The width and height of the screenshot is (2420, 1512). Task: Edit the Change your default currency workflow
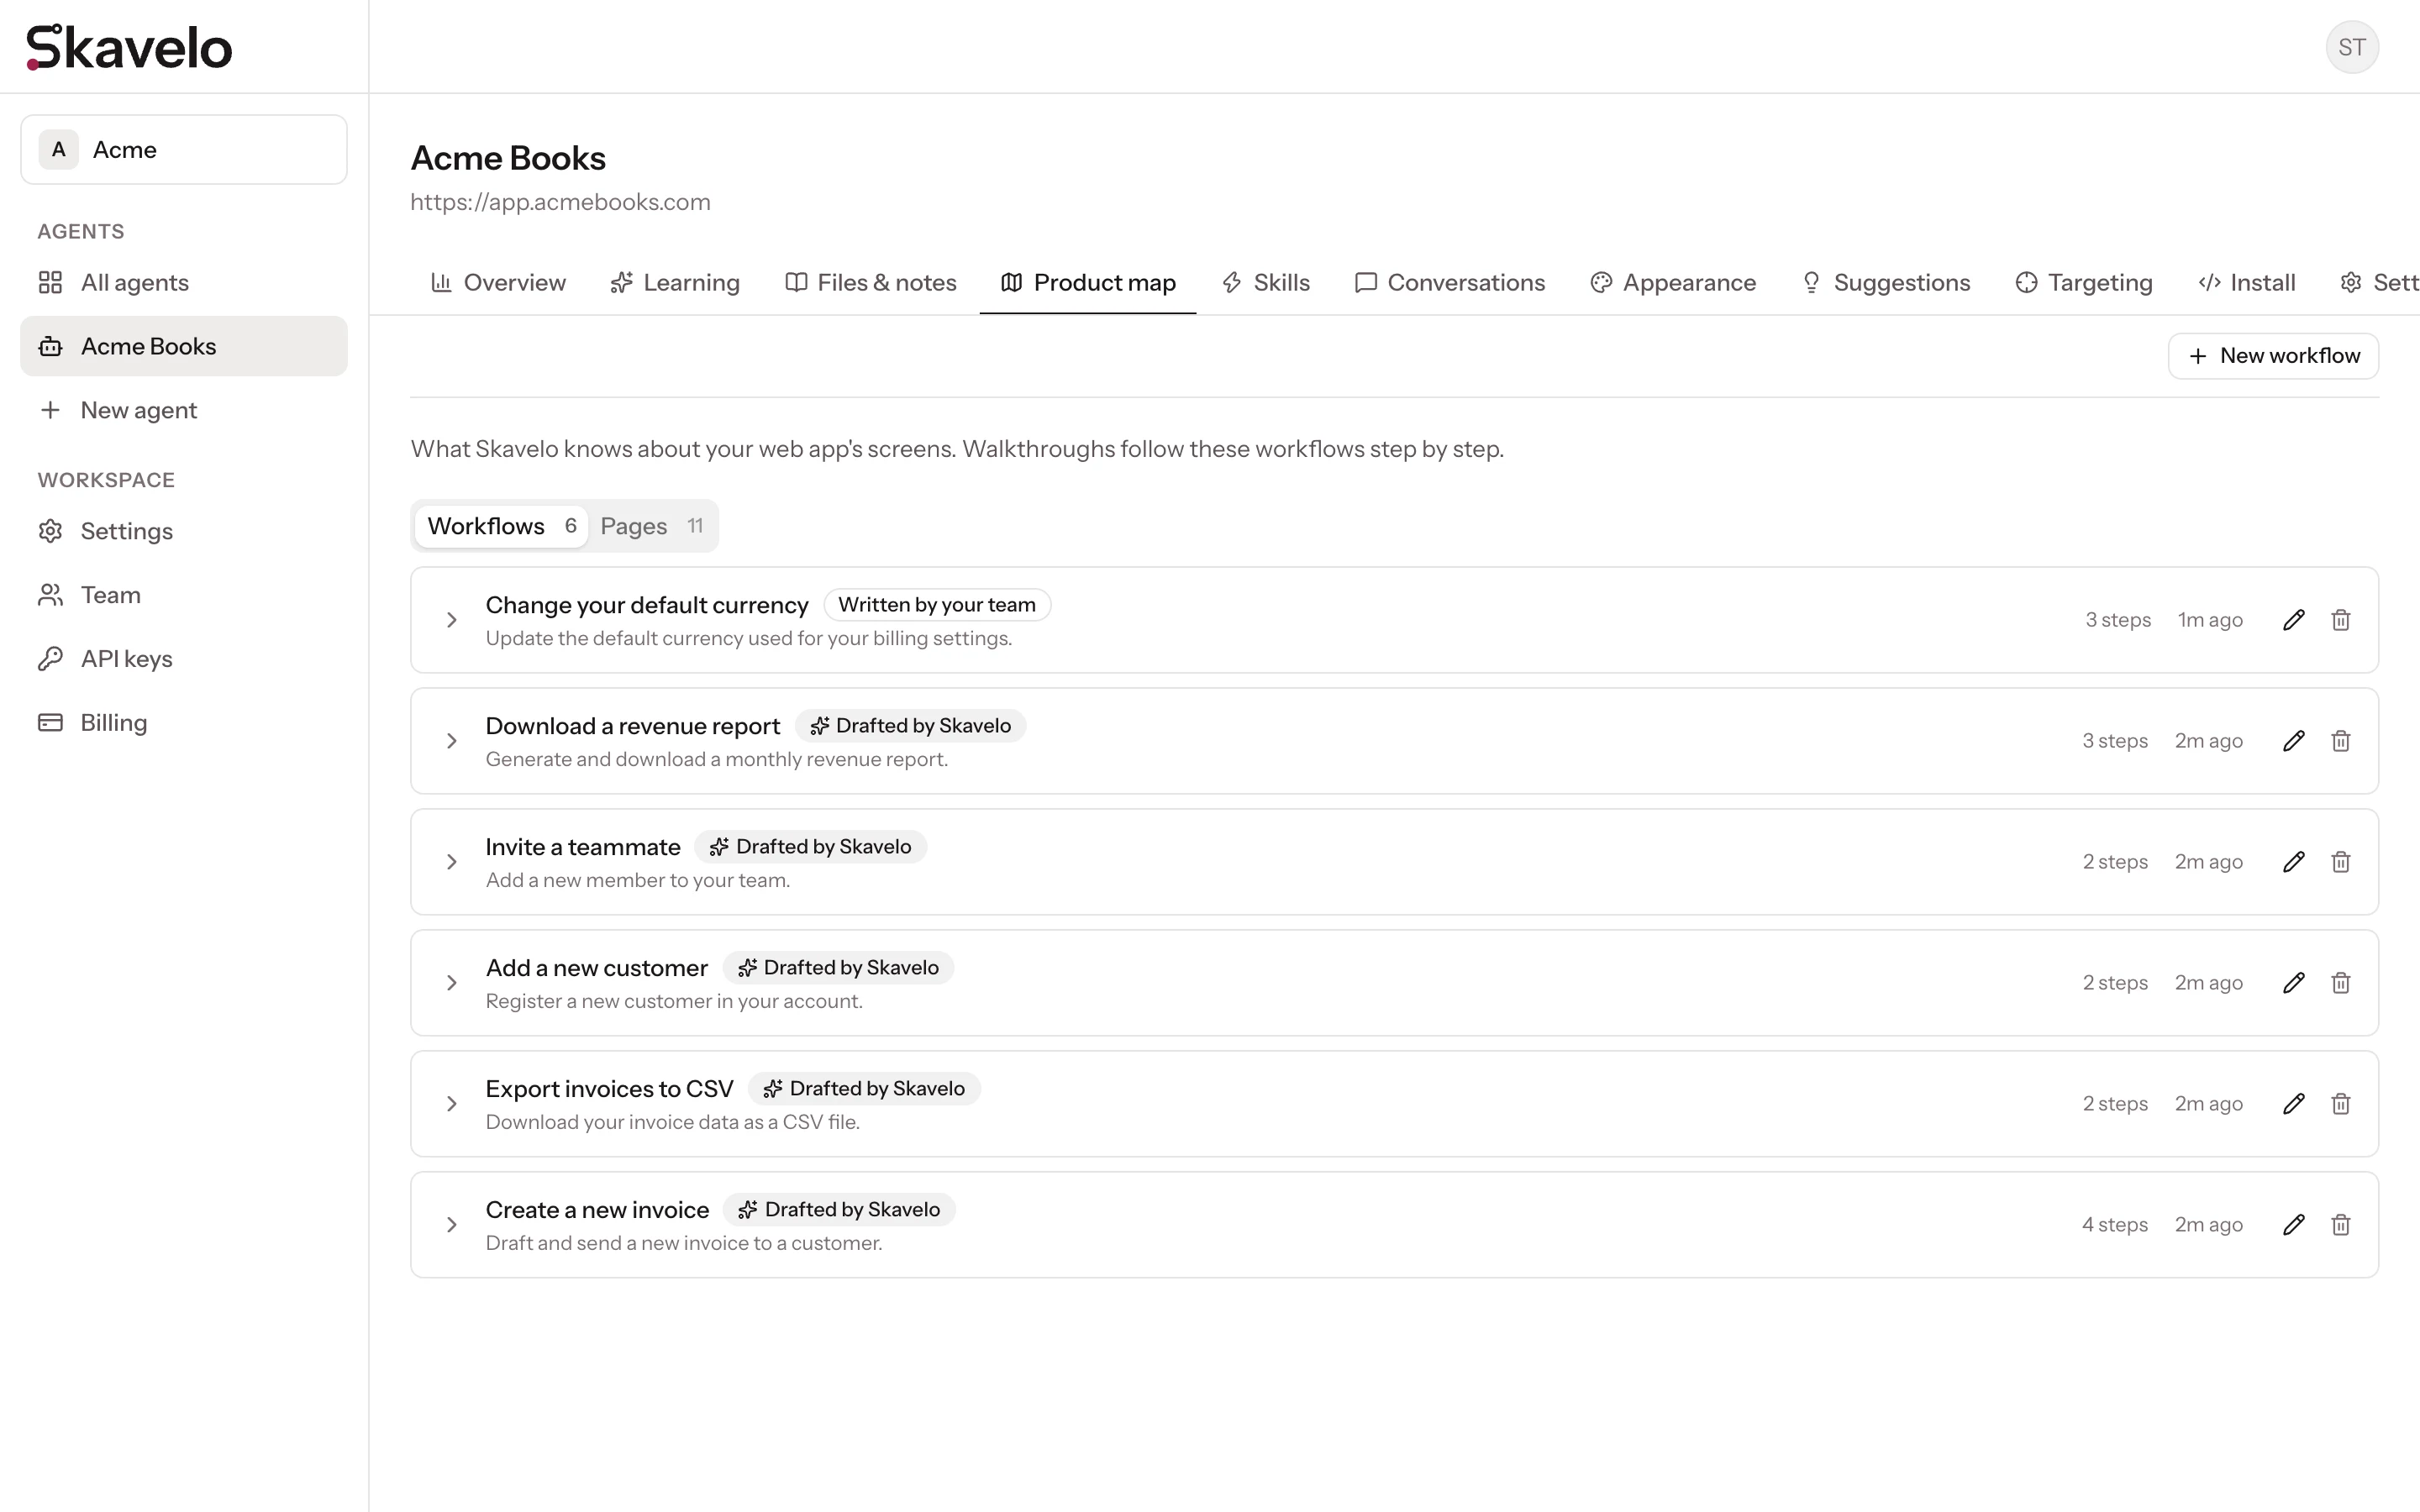point(2294,620)
